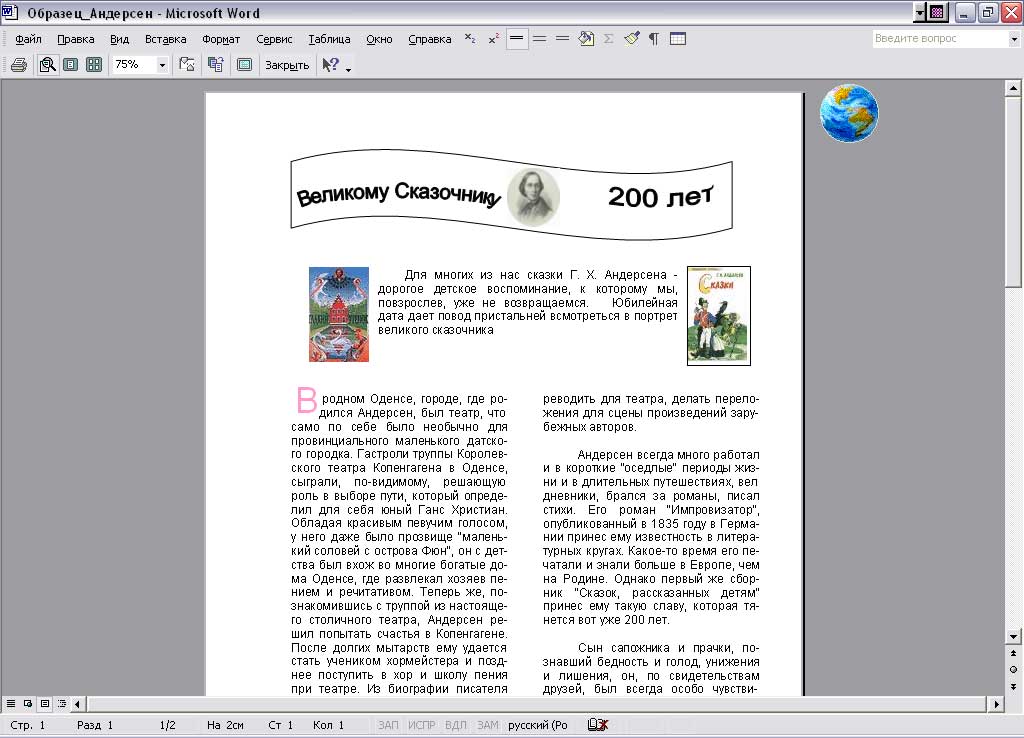This screenshot has width=1024, height=738.
Task: Click the Next Page double-arrow button
Action: click(x=1013, y=686)
